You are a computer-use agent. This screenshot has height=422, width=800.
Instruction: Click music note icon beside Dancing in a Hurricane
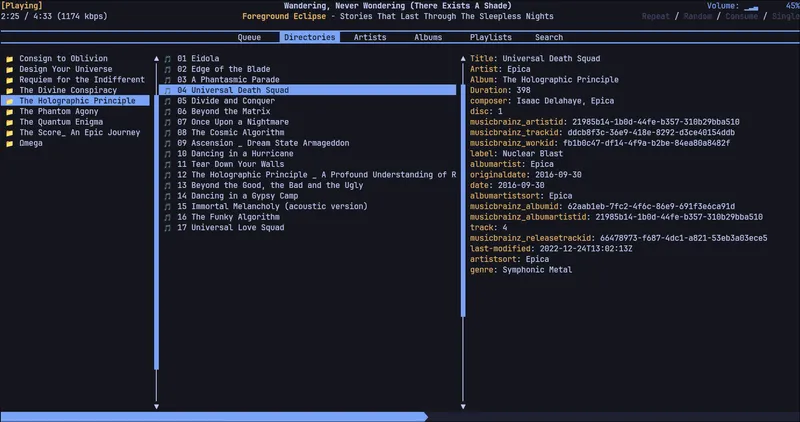[x=167, y=154]
